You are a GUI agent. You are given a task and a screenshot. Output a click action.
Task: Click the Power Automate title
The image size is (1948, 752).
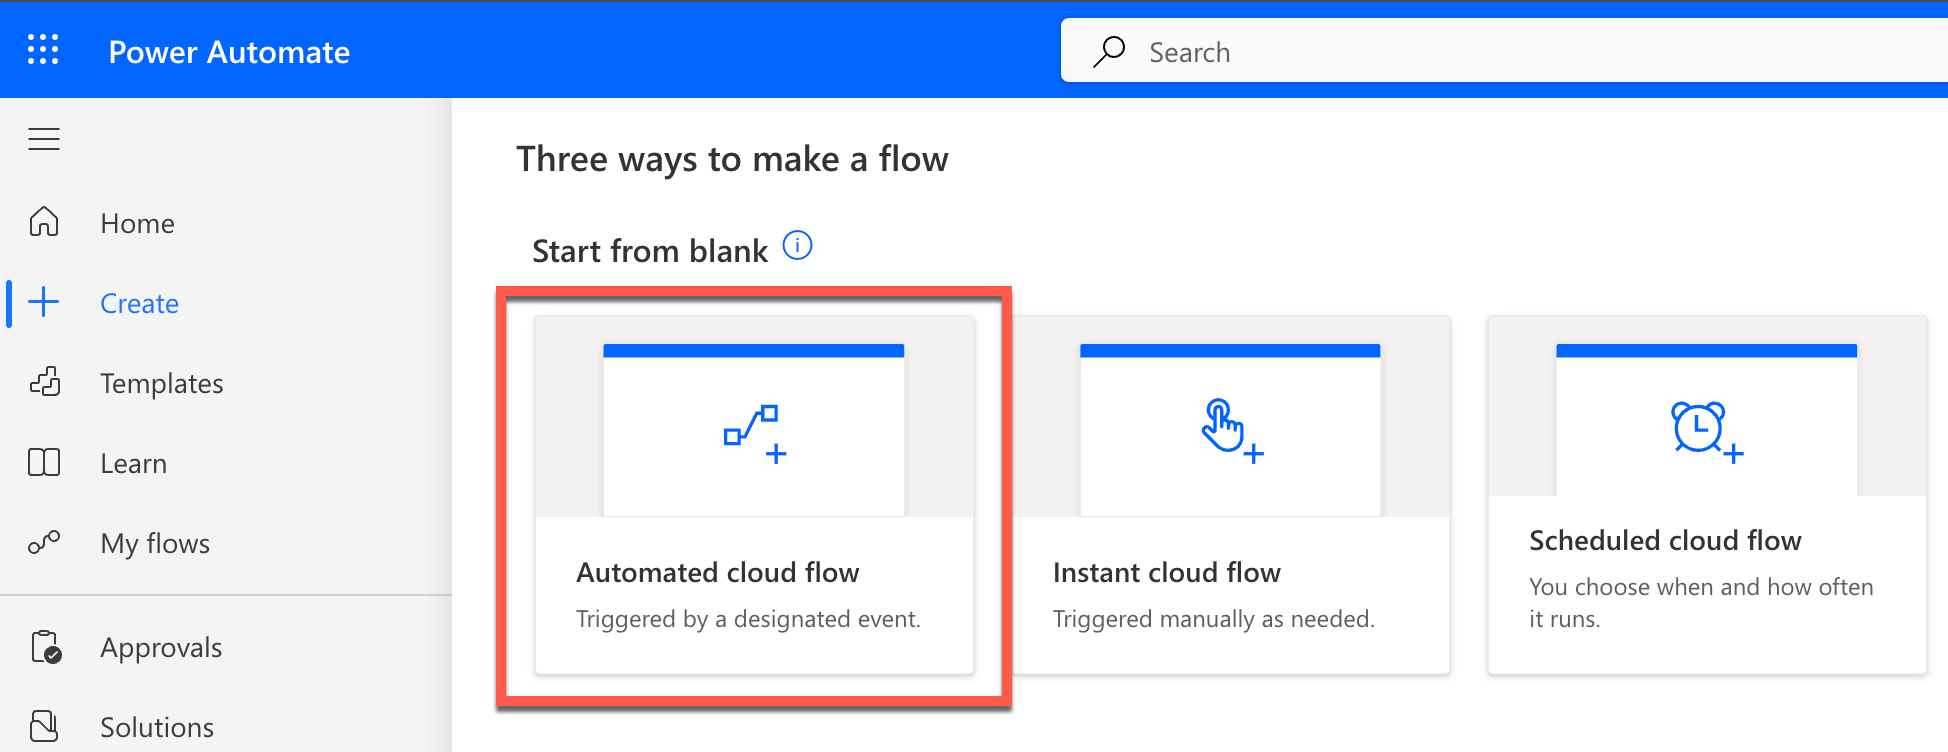(x=229, y=52)
